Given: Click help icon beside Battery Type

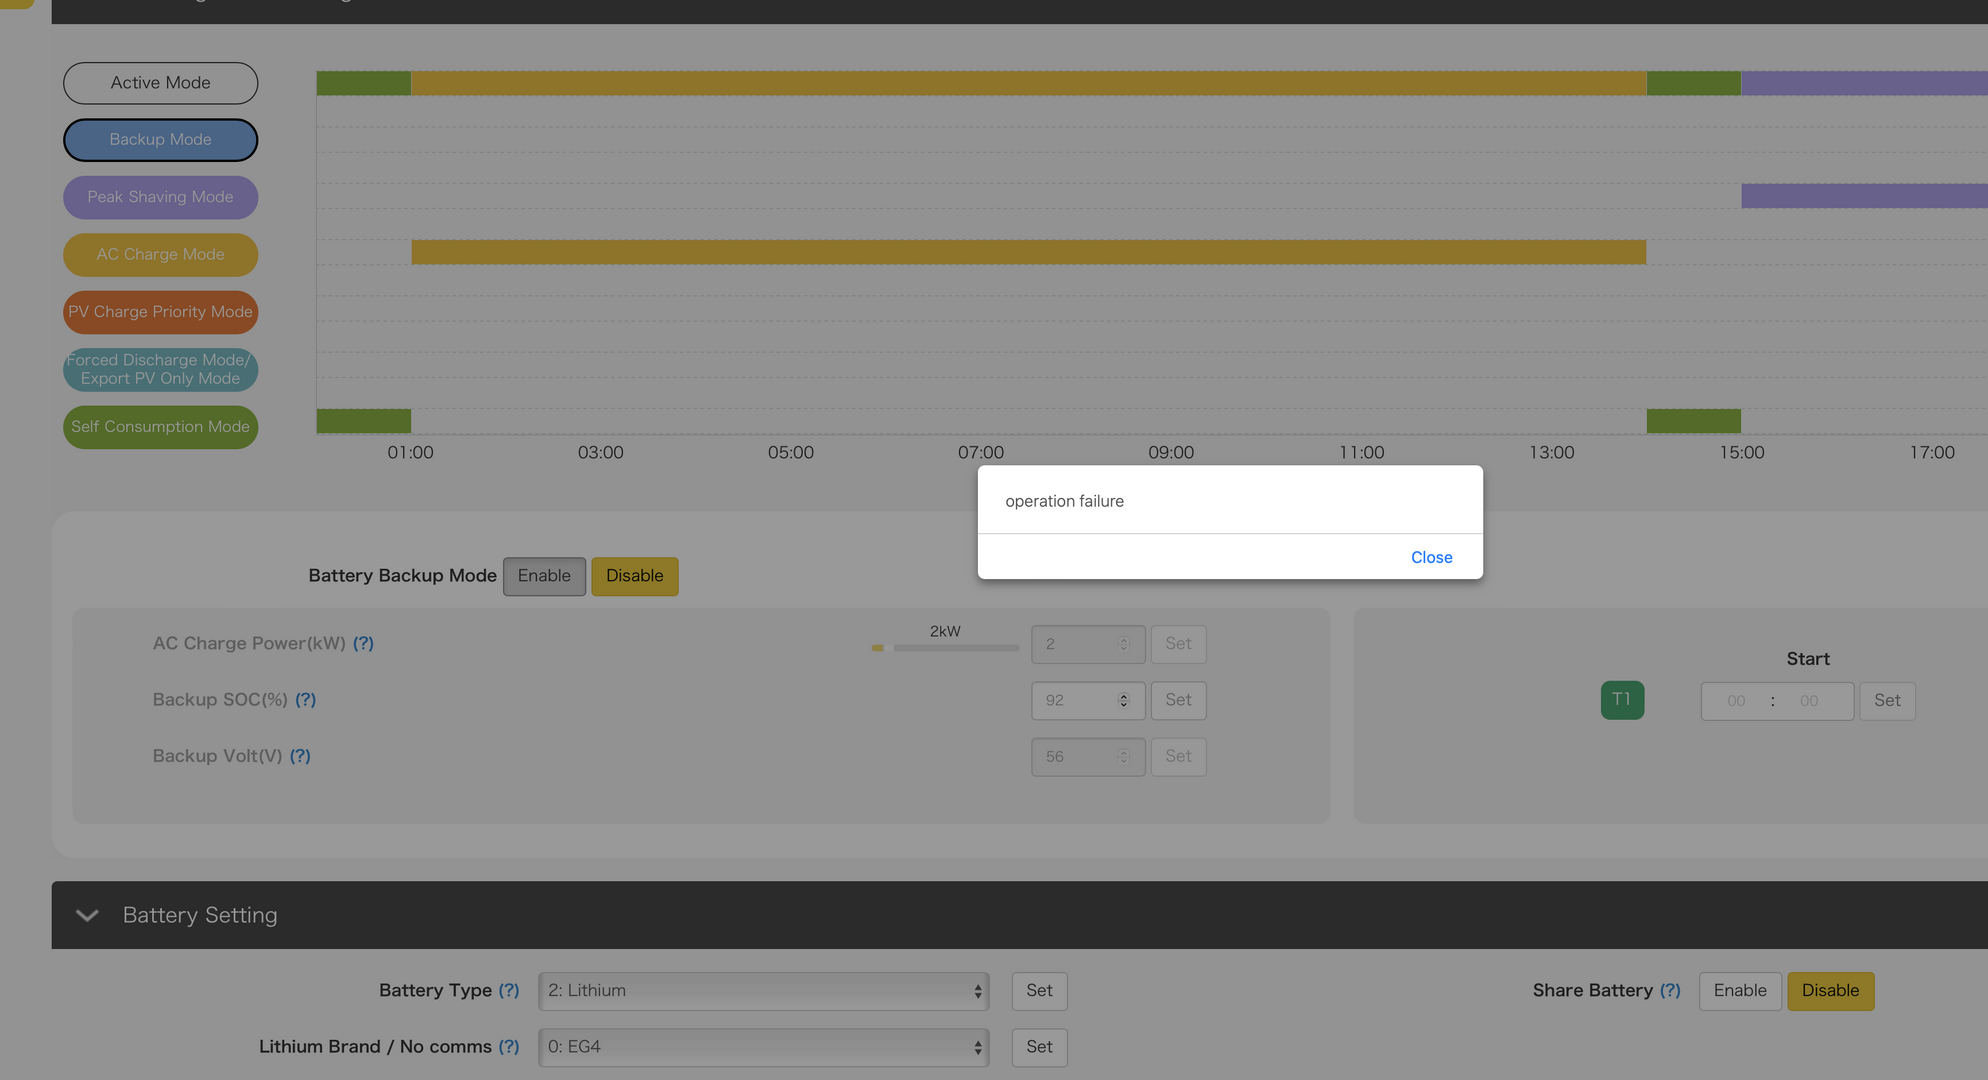Looking at the screenshot, I should click(509, 990).
